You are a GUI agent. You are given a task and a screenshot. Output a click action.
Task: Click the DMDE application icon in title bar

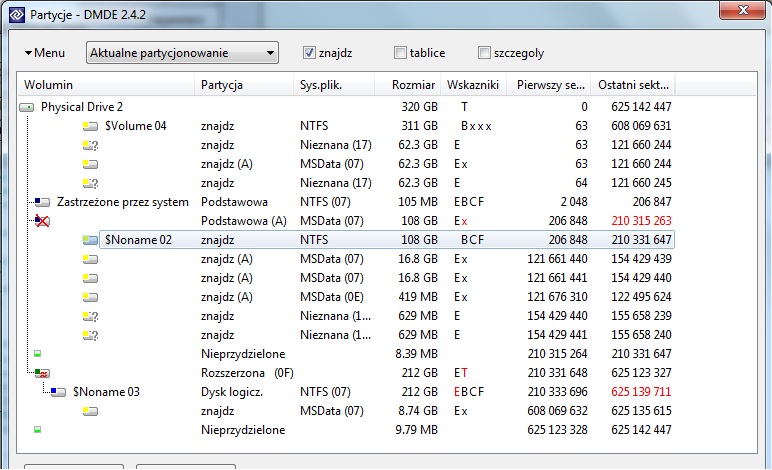point(17,14)
